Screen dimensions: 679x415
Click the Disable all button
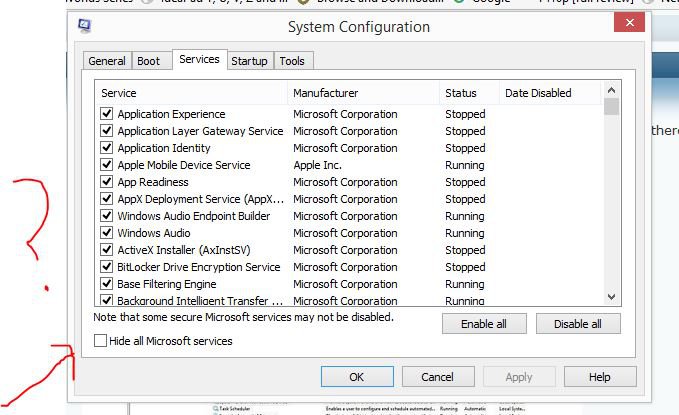[578, 324]
